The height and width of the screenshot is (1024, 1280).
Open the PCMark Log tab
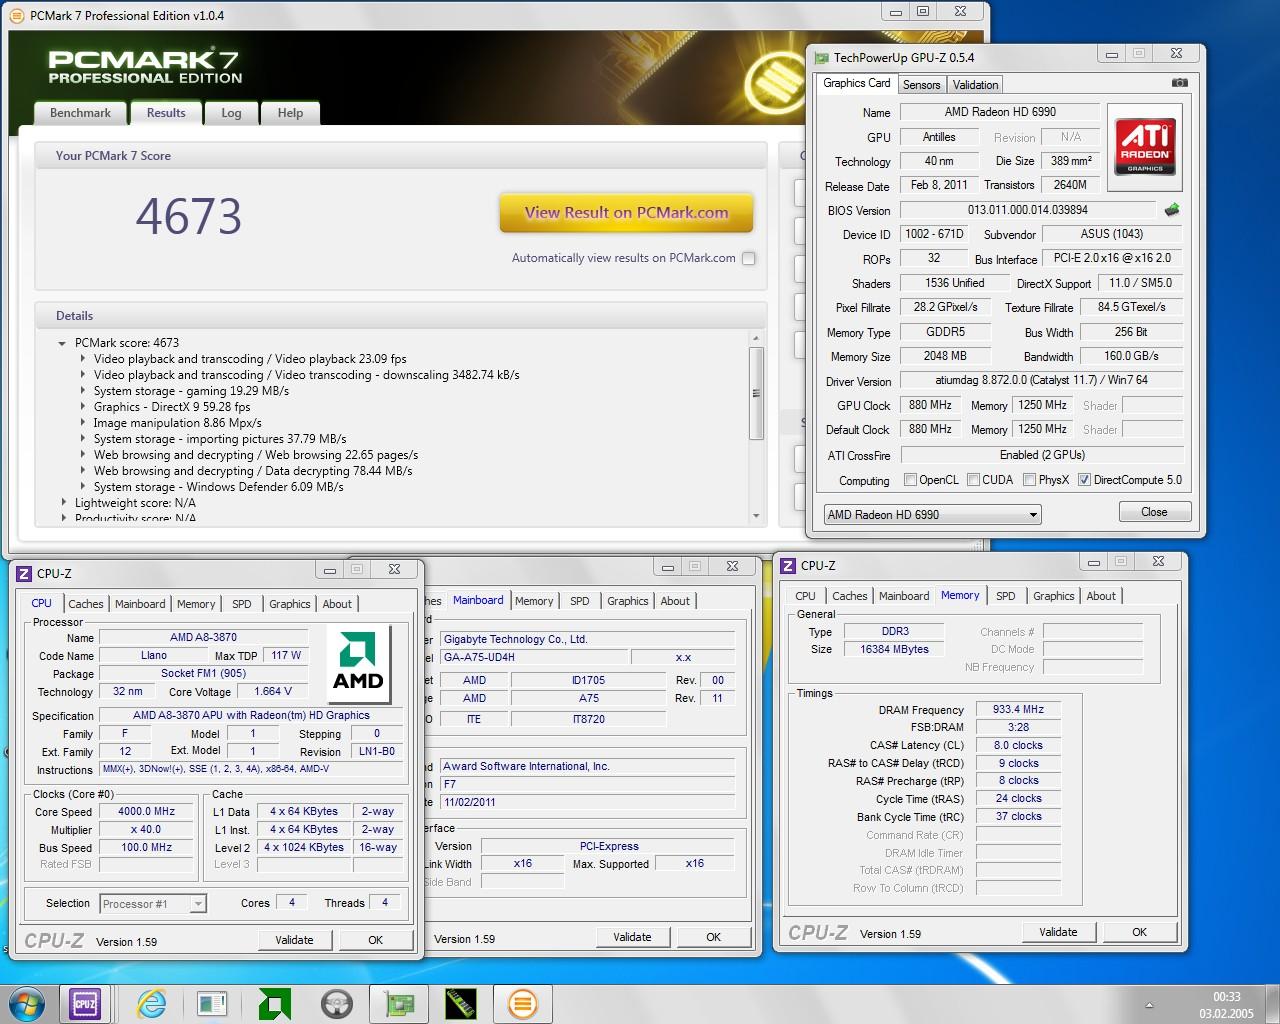[x=231, y=113]
